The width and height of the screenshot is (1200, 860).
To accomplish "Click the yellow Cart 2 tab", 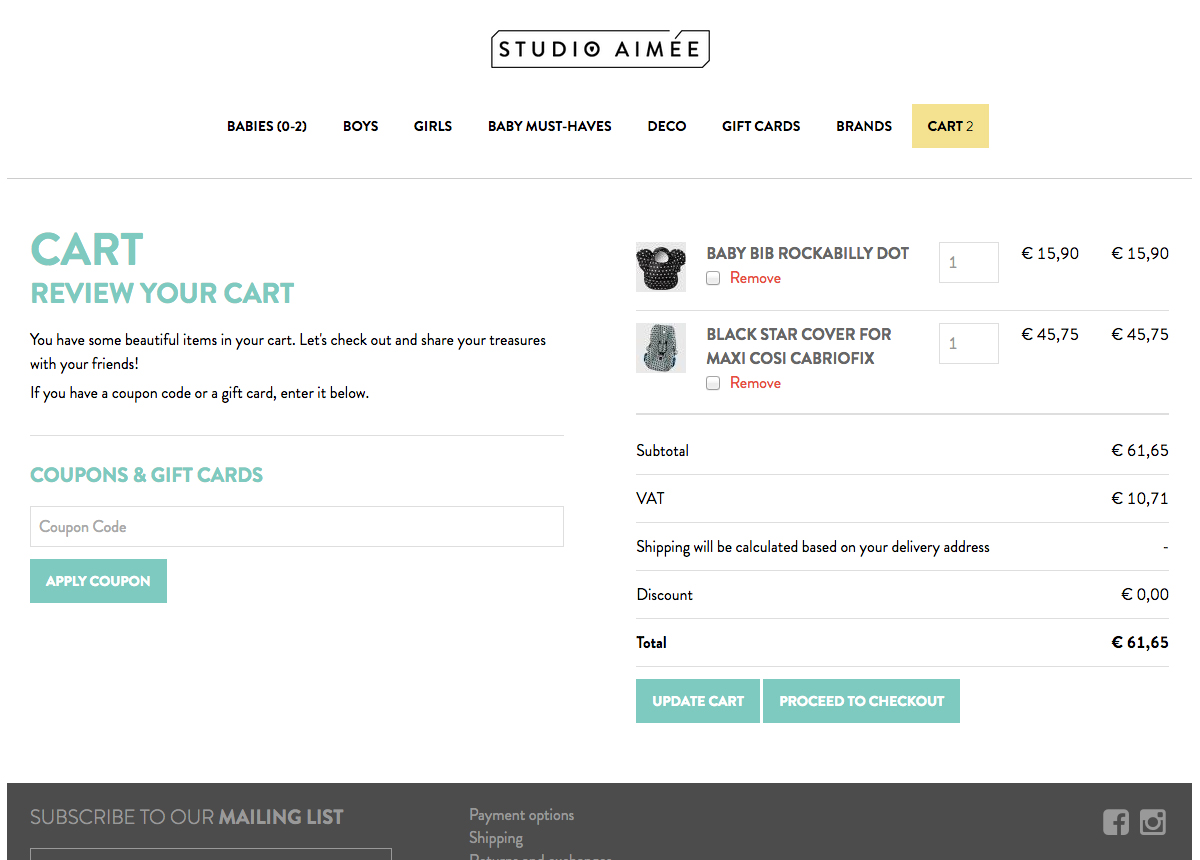I will 950,126.
